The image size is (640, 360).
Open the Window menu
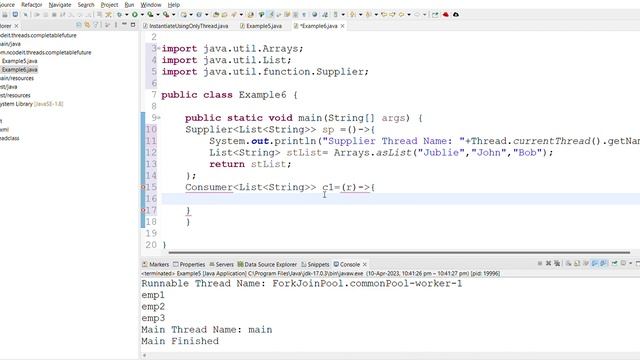(x=151, y=4)
